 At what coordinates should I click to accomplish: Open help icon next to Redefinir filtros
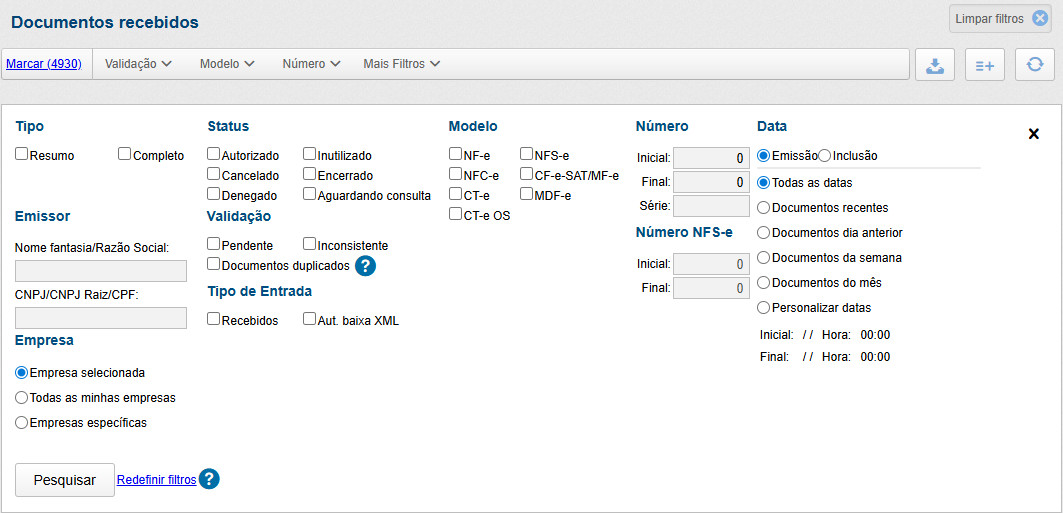(x=208, y=479)
